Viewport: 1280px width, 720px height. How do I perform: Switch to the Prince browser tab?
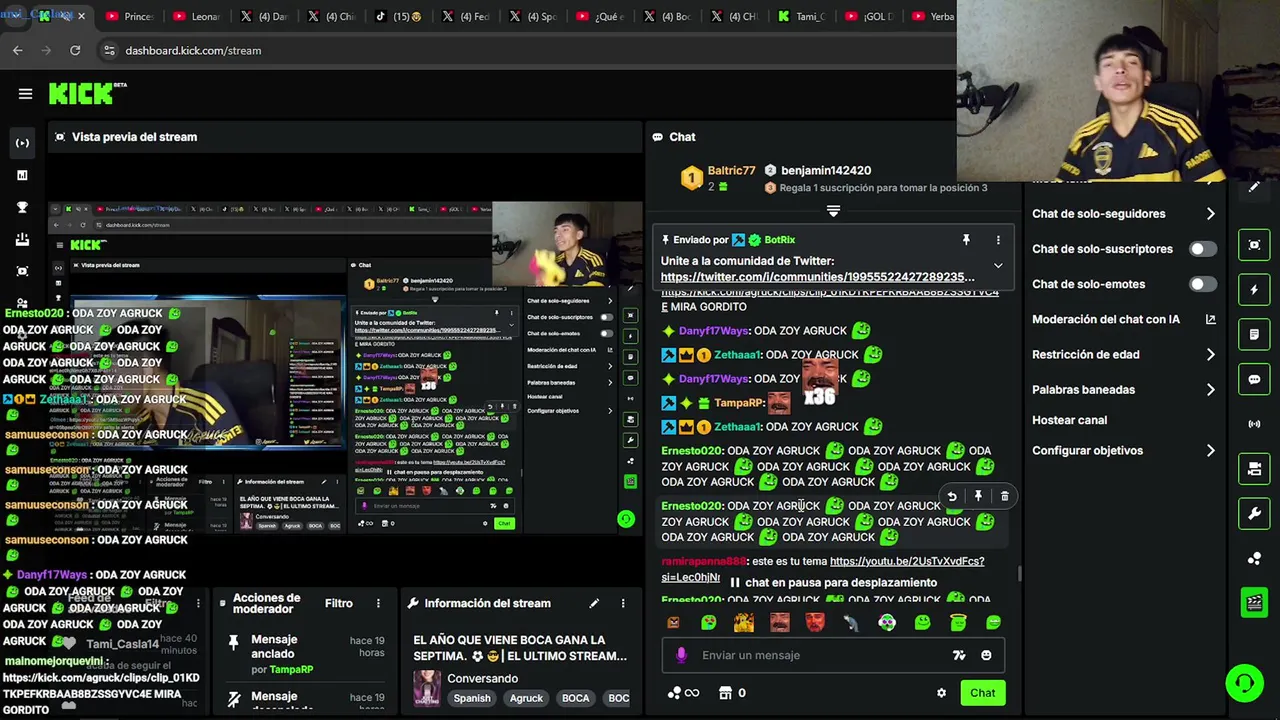coord(130,16)
